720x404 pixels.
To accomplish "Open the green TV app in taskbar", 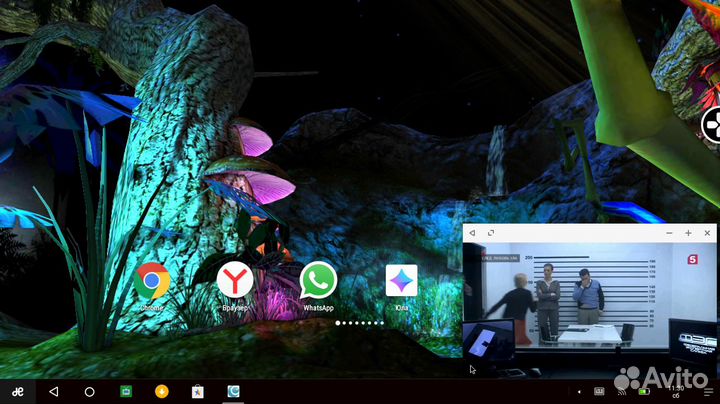I will pyautogui.click(x=126, y=391).
